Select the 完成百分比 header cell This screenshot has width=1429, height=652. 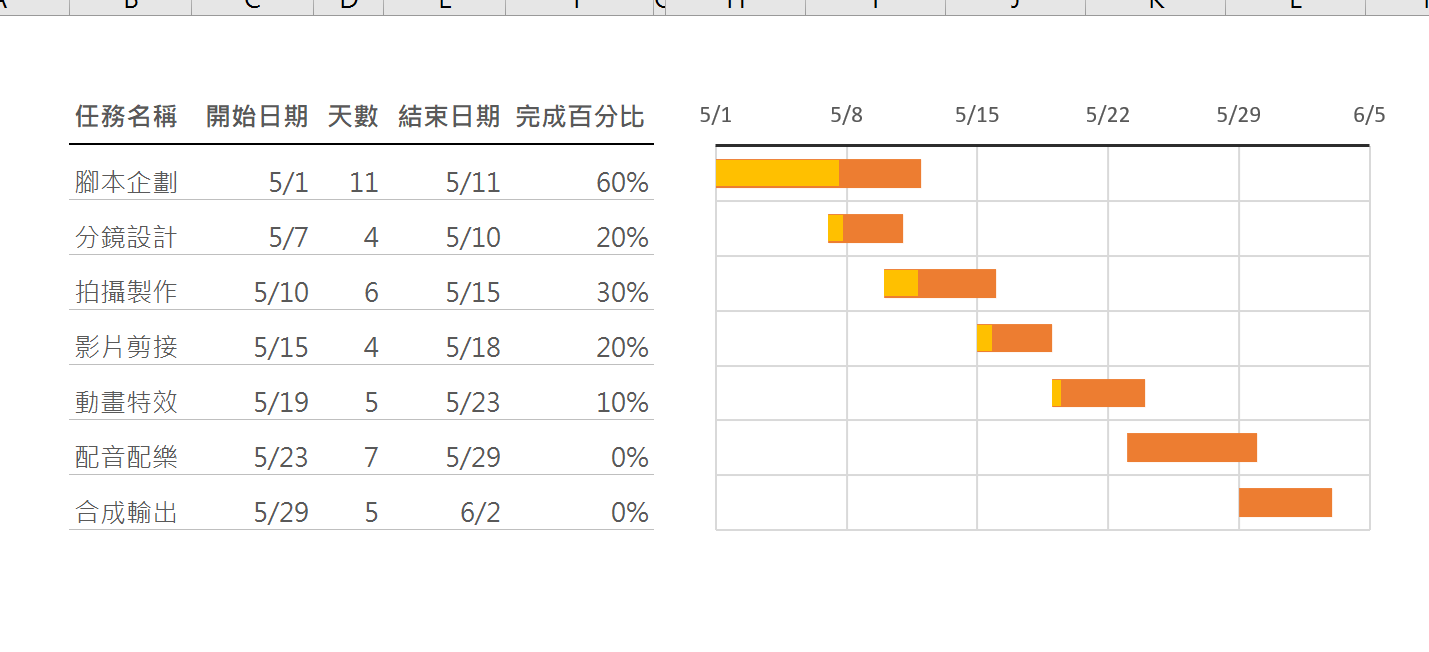click(x=580, y=117)
